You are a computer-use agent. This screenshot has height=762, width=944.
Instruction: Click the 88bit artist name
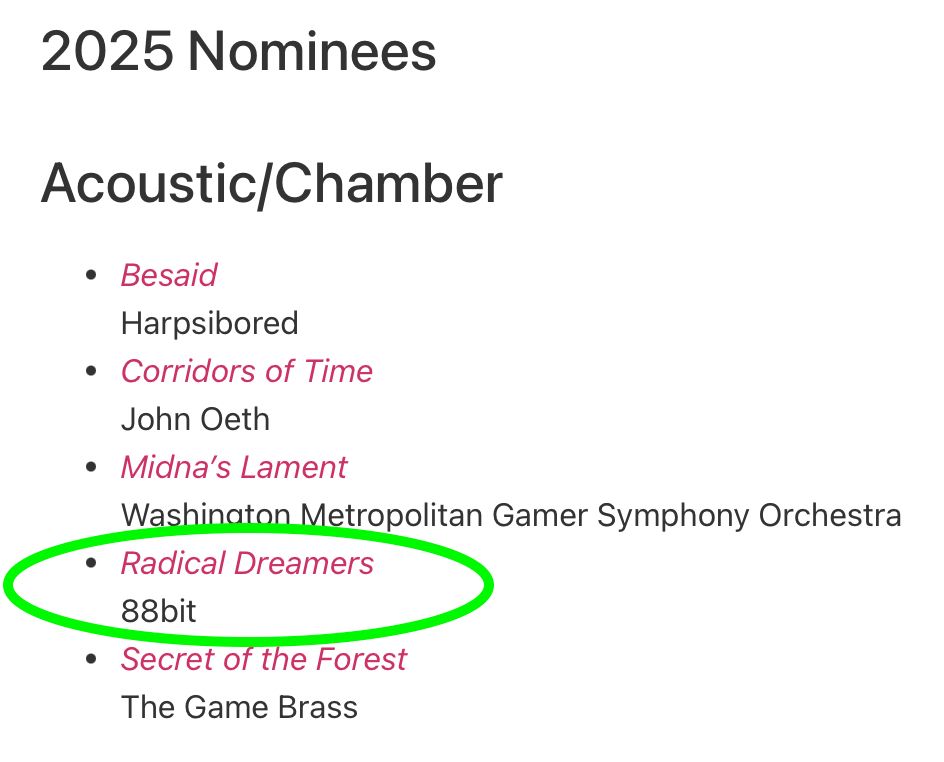158,612
